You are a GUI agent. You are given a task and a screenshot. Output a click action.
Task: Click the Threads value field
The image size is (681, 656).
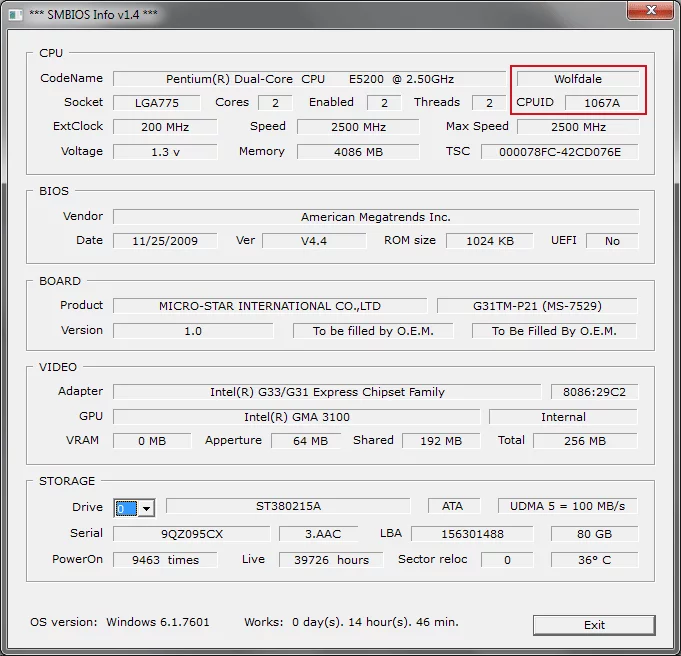point(489,103)
